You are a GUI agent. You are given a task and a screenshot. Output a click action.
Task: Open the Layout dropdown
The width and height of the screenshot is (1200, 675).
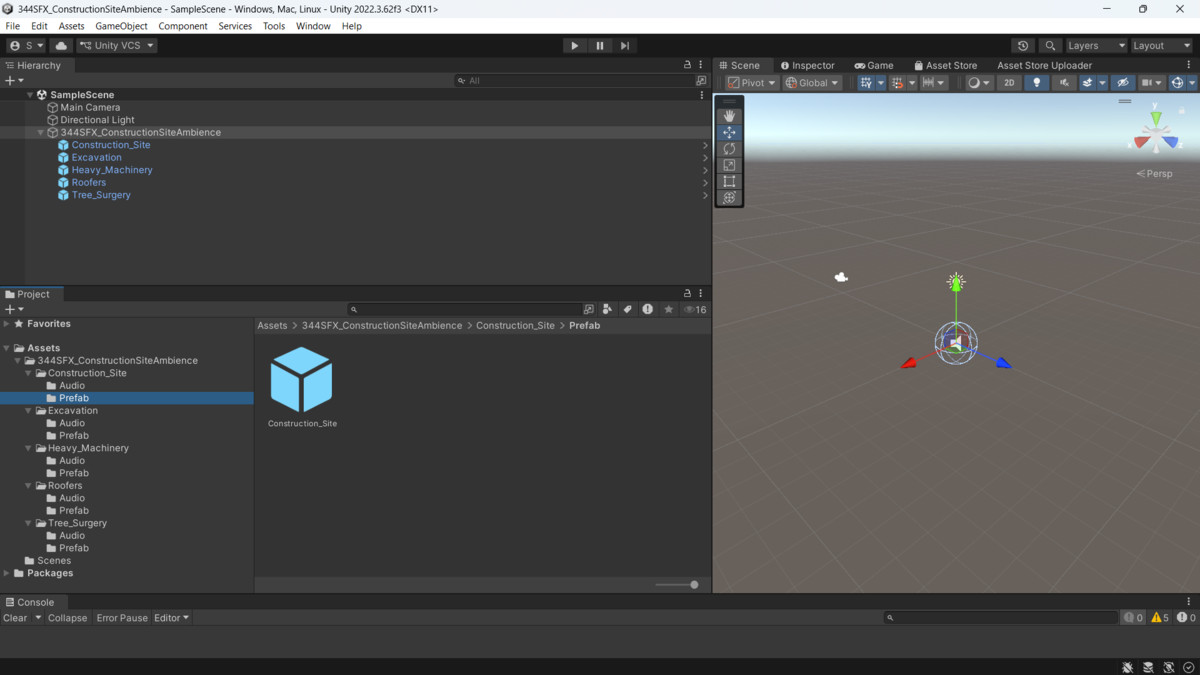[x=1161, y=45]
